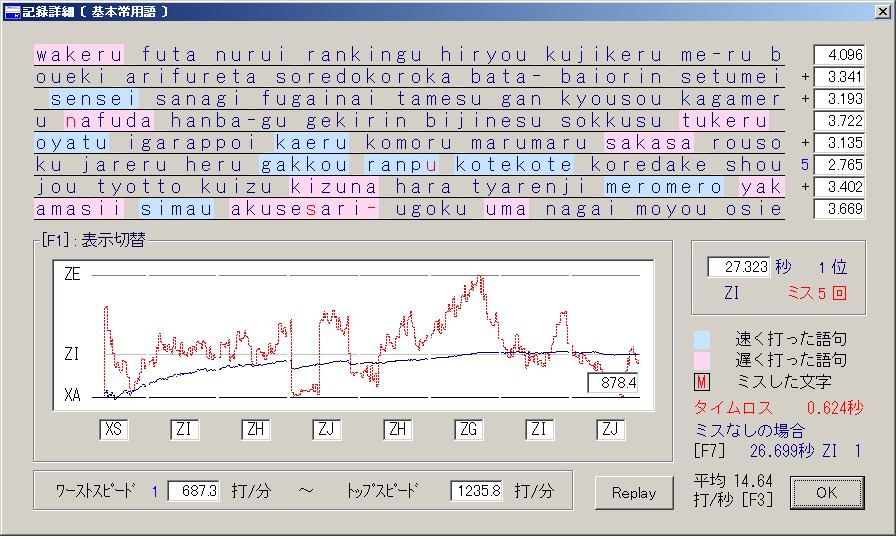The height and width of the screenshot is (538, 896).
Task: Click the XA label on the graph axis
Action: coord(72,395)
